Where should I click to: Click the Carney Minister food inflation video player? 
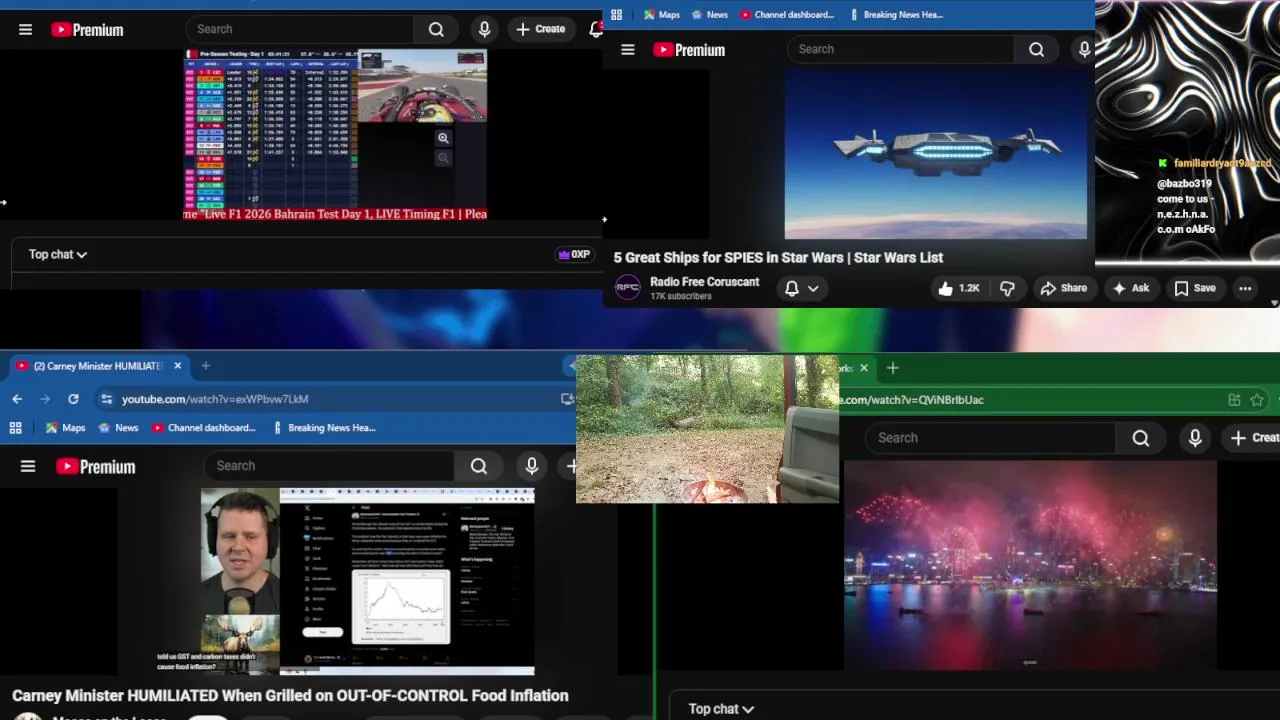pyautogui.click(x=367, y=582)
